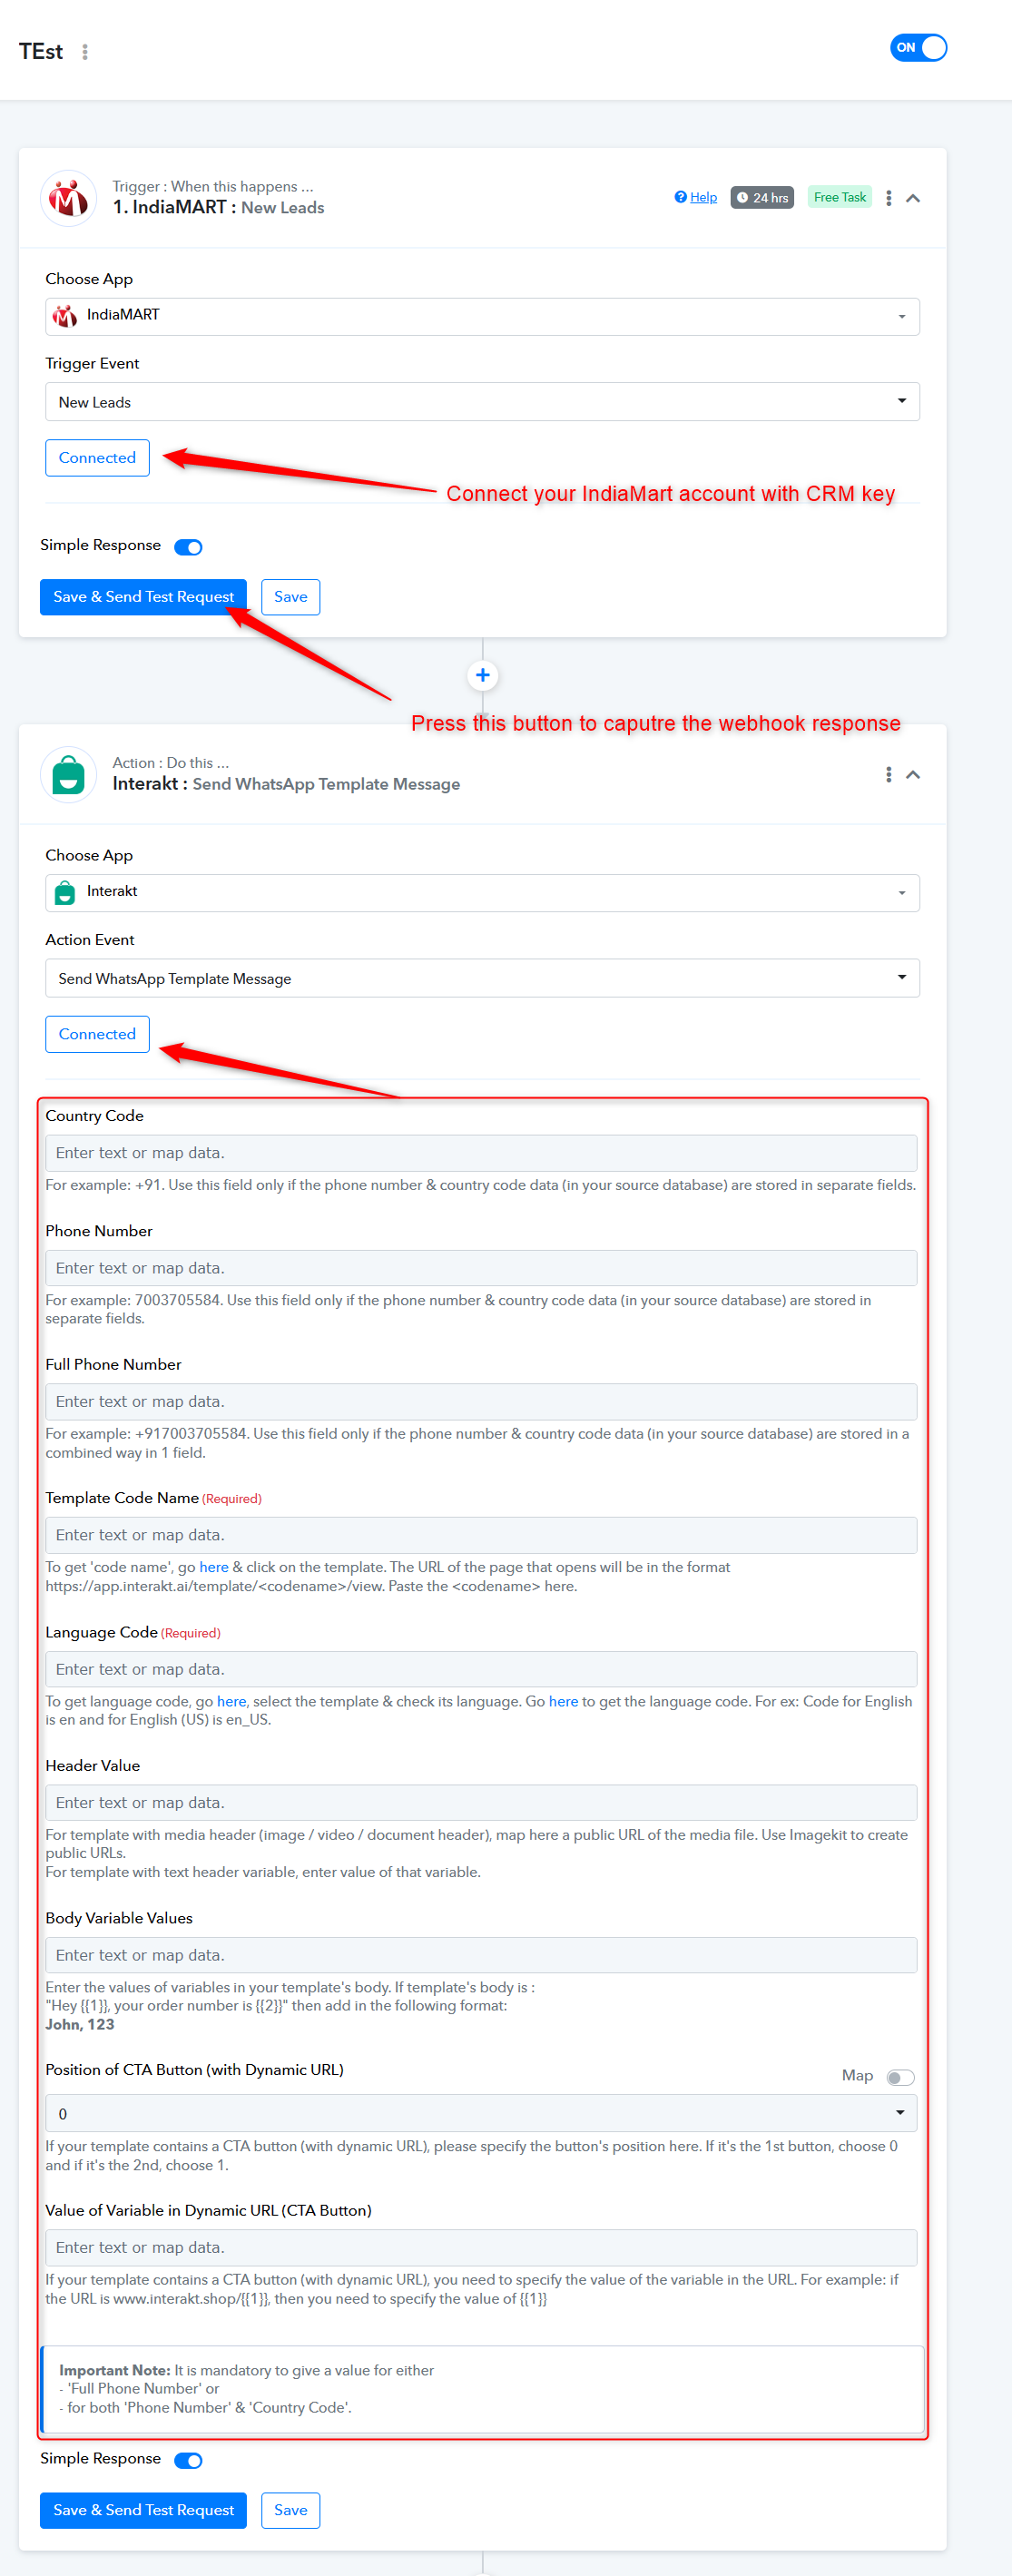Open the Choose App dropdown showing IndiaMART
The image size is (1012, 2576).
pyautogui.click(x=482, y=316)
